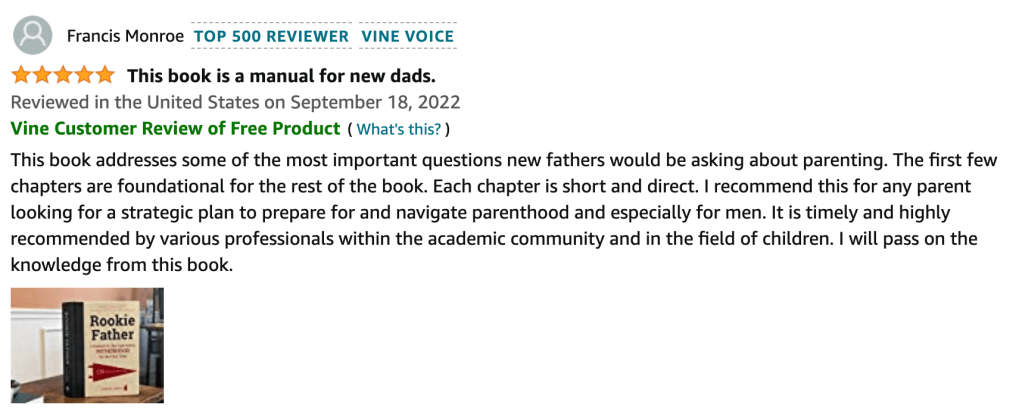Viewport: 1022px width, 411px height.
Task: Click the middle (third) rating star
Action: click(x=63, y=75)
